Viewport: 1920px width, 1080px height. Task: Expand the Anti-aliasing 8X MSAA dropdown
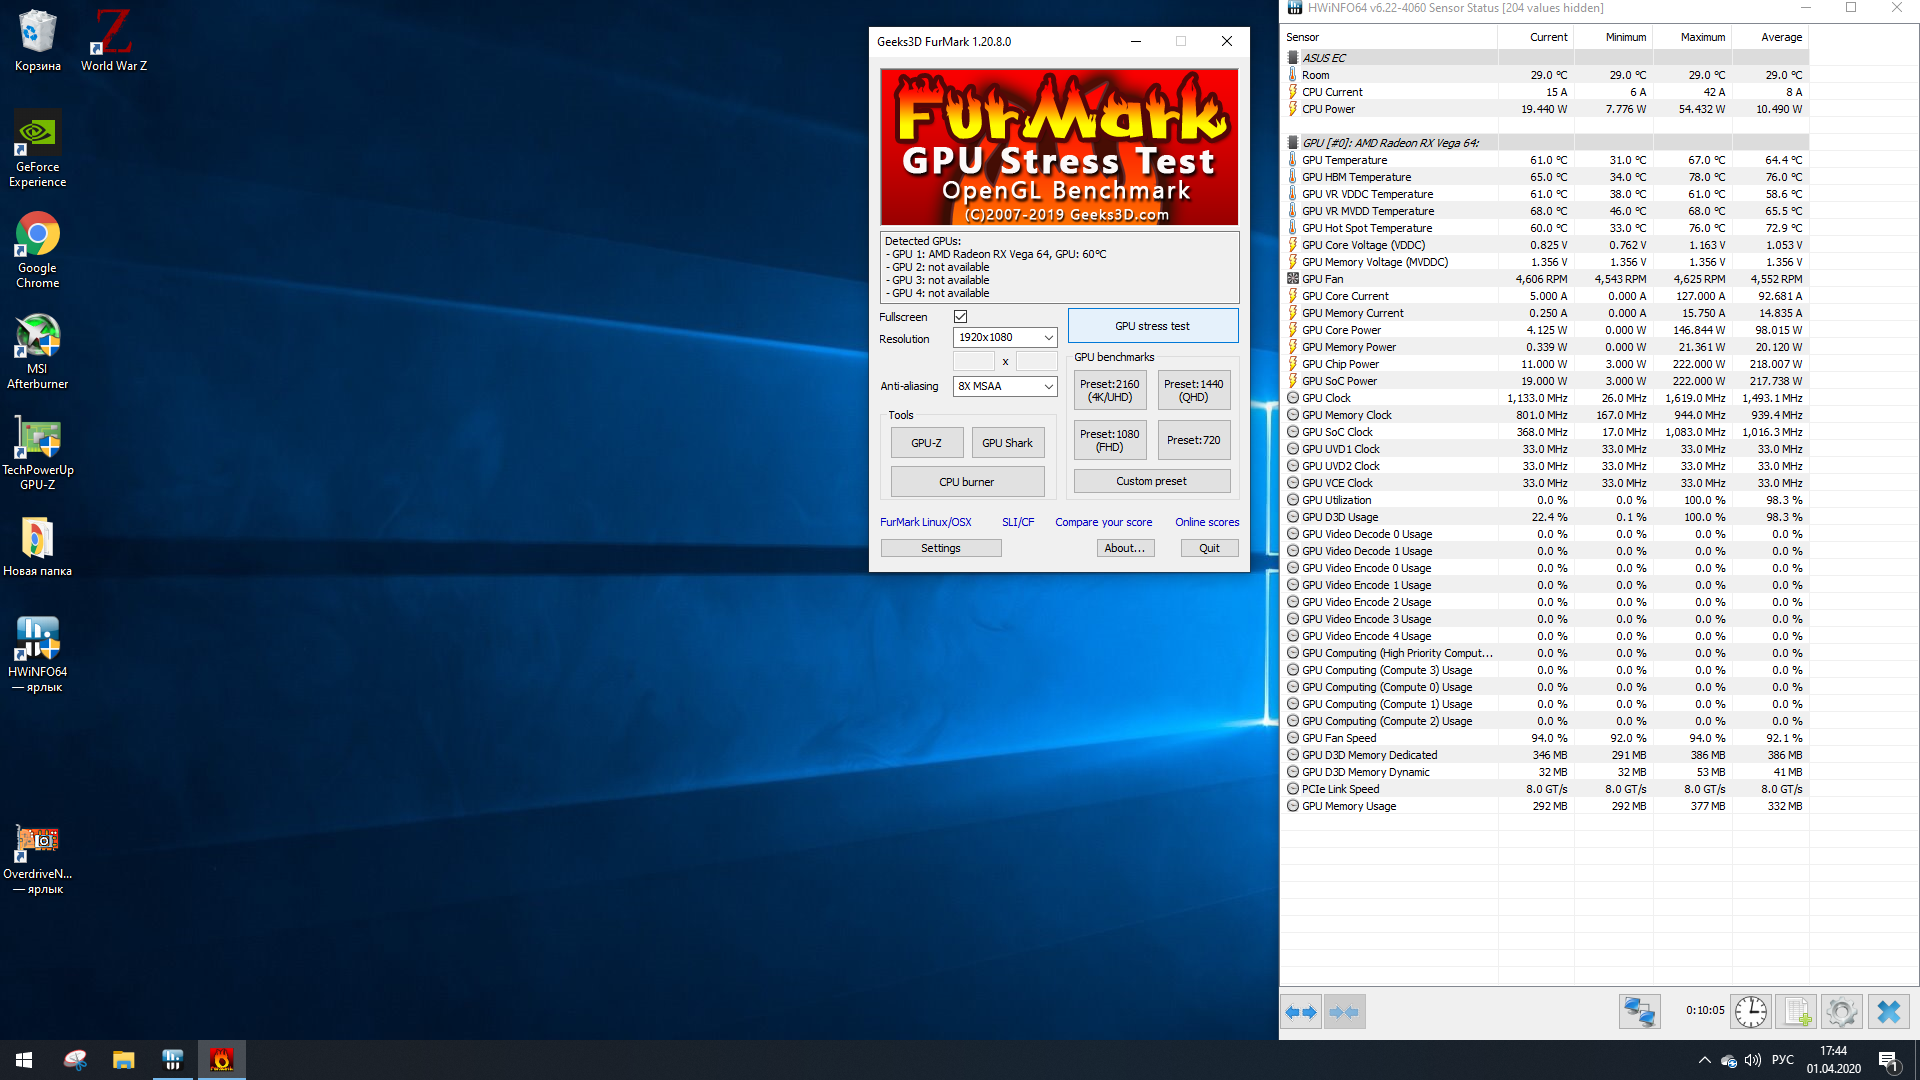click(1004, 386)
